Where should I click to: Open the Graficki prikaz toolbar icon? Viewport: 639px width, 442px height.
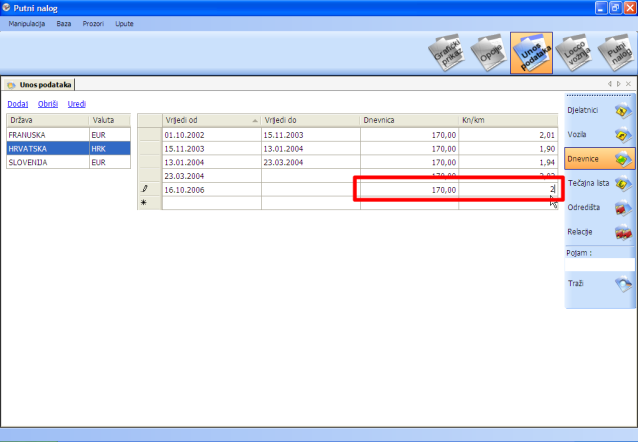coord(447,53)
